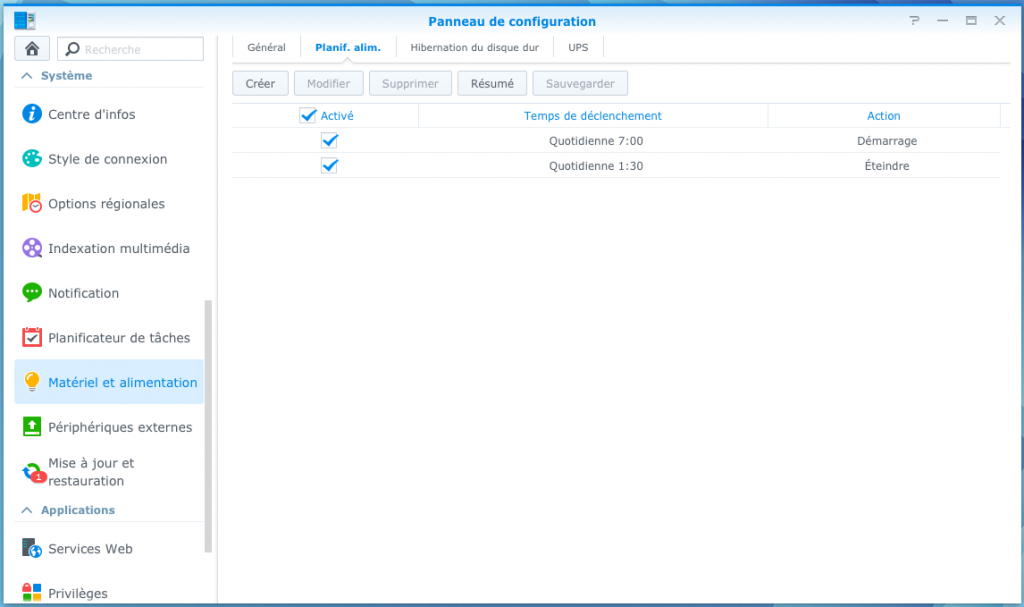
Task: Uncheck the Quotidienne 7:00 Démarrage schedule
Action: point(329,141)
